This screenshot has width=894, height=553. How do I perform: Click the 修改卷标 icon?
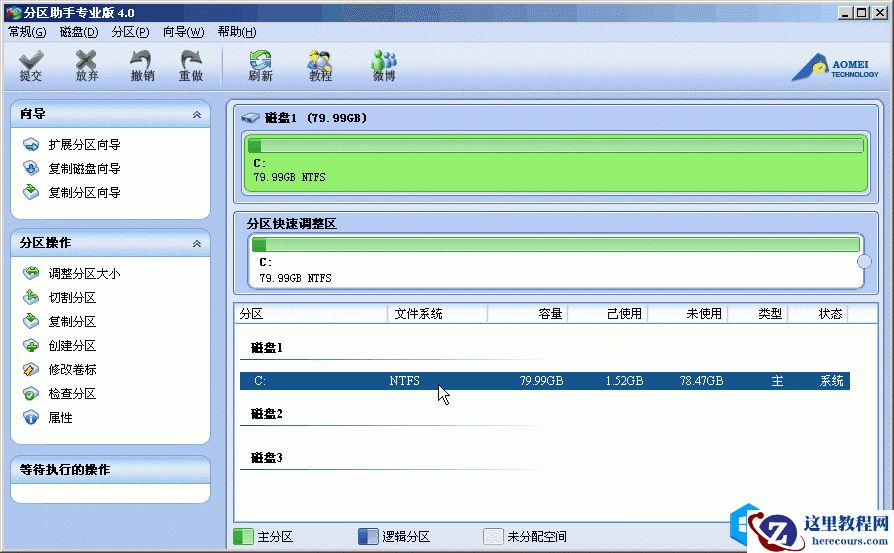(31, 369)
